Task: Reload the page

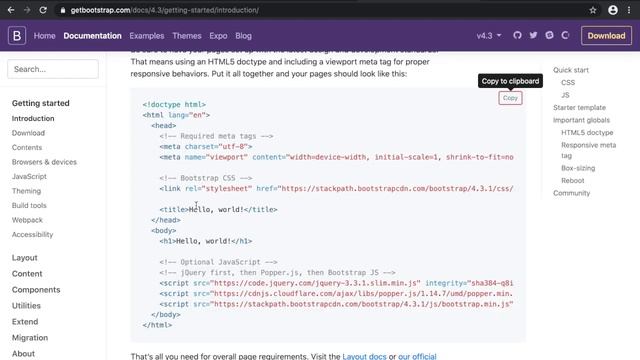Action: pyautogui.click(x=43, y=10)
